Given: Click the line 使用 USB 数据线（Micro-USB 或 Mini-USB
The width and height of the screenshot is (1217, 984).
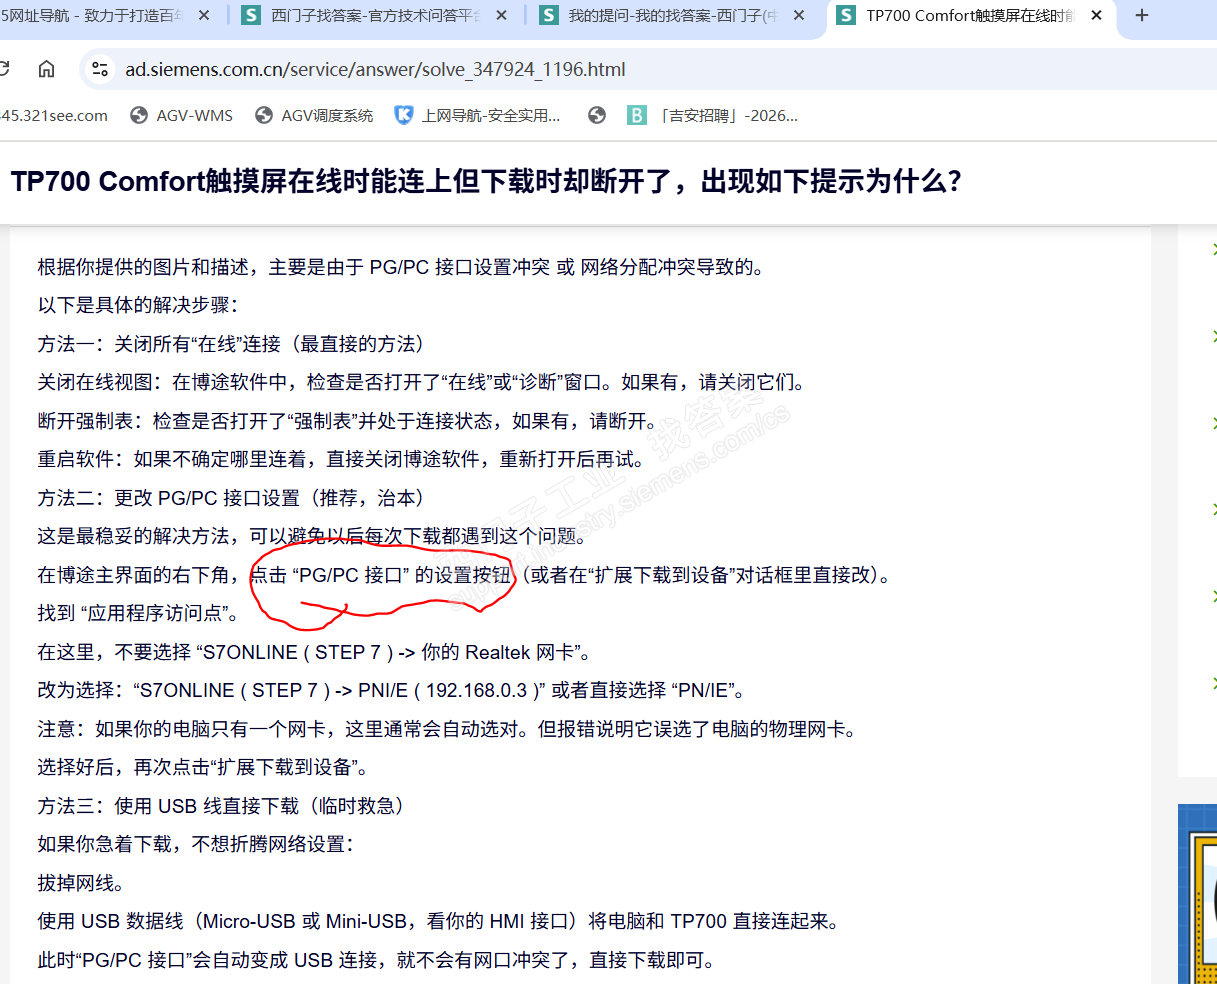Looking at the screenshot, I should tap(438, 921).
